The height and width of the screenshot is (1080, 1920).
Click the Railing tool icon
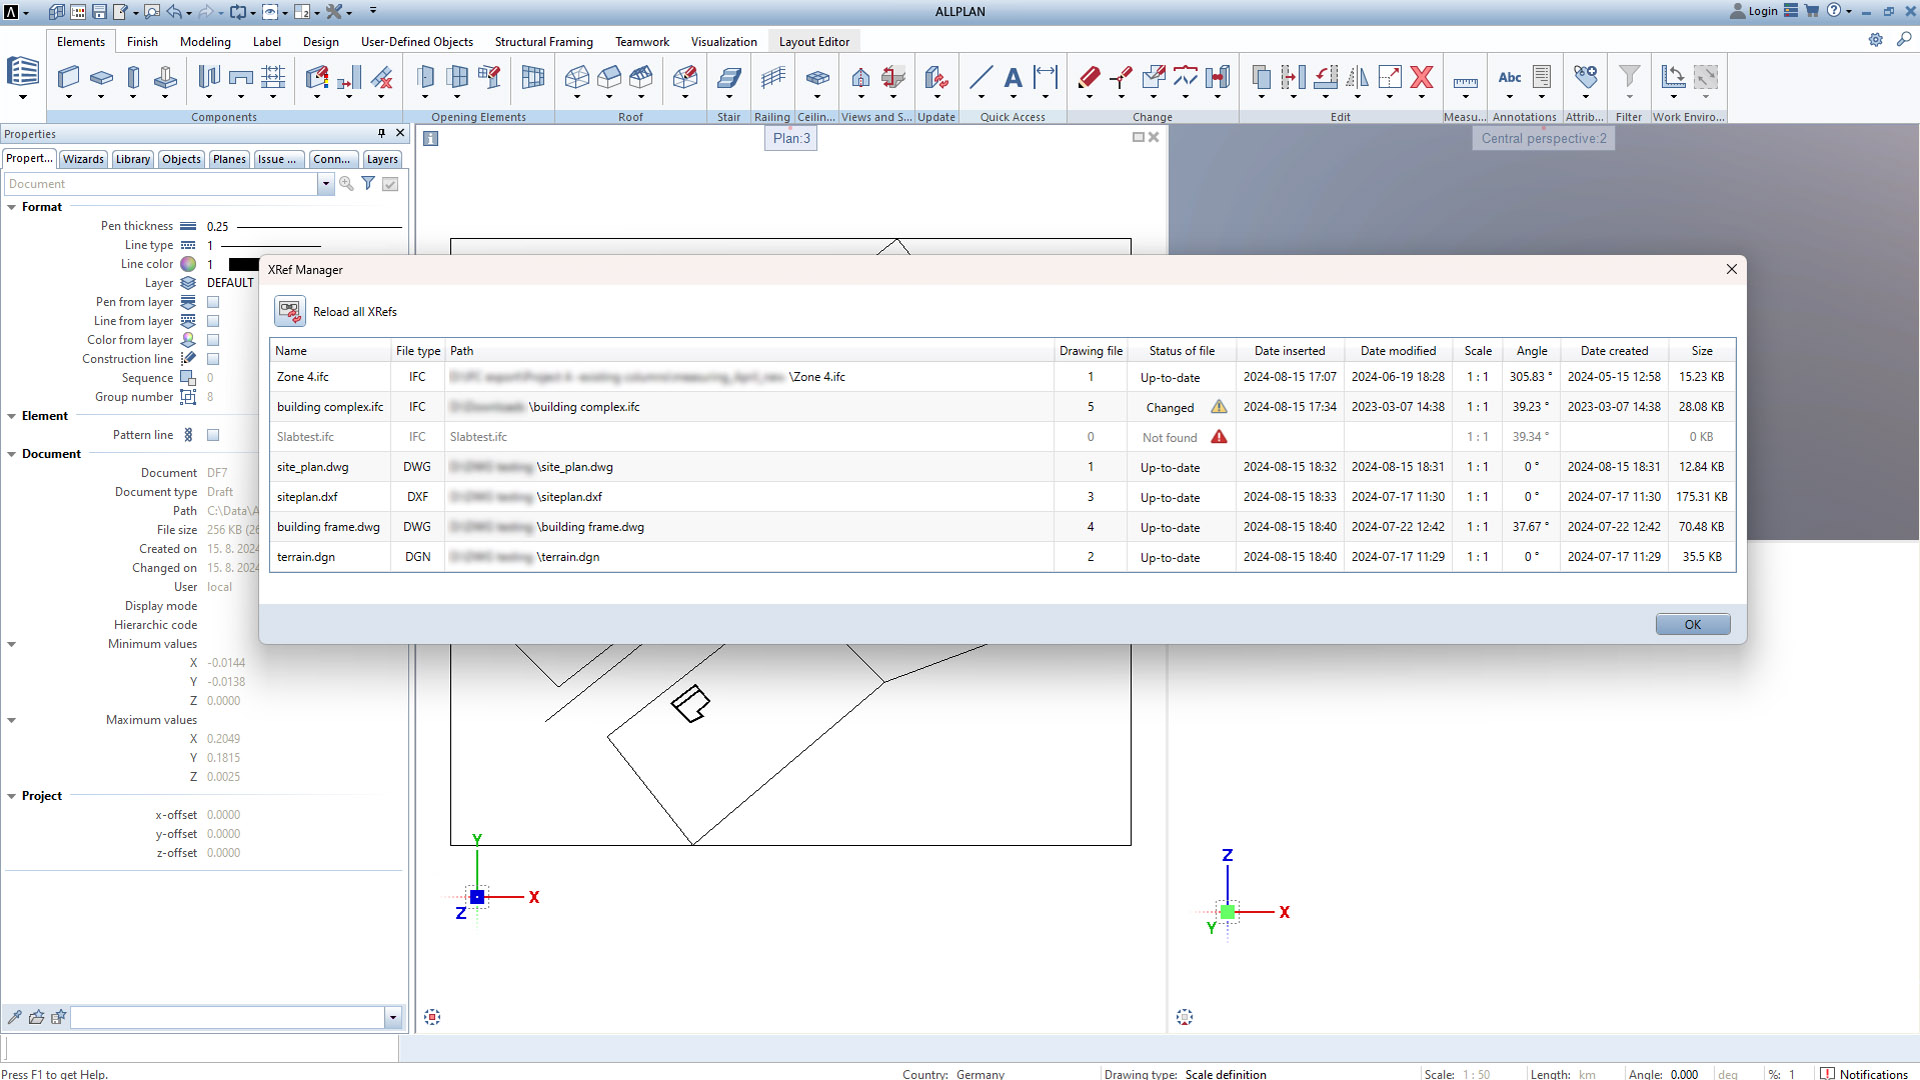tap(772, 77)
